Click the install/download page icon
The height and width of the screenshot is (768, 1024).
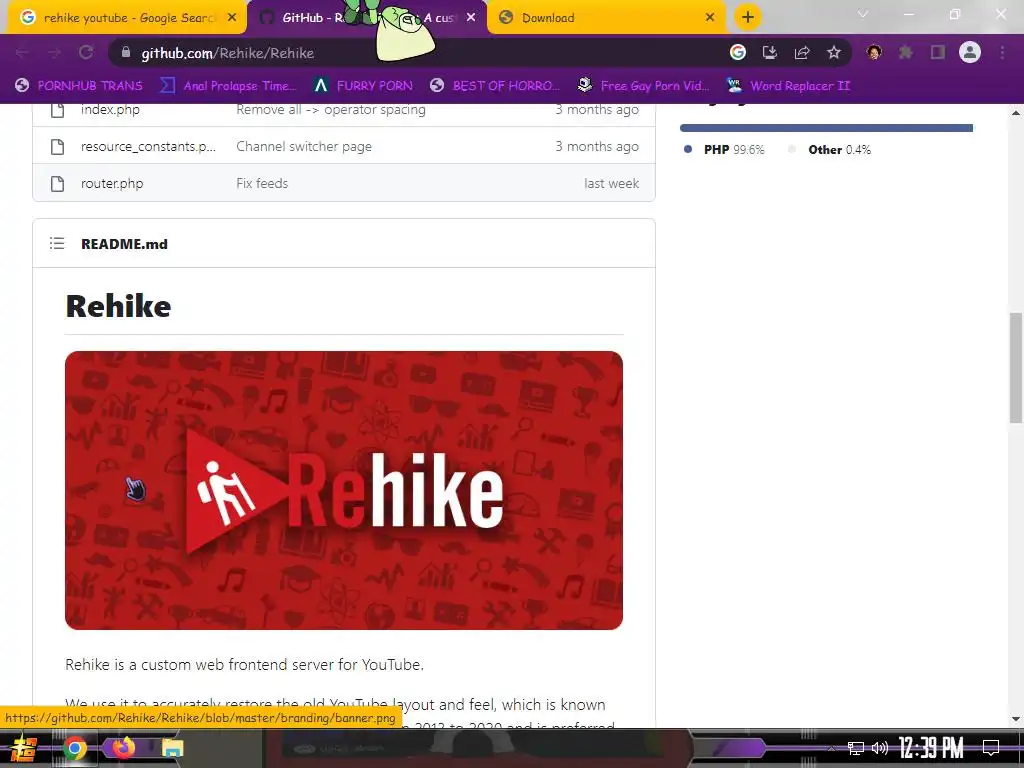[x=770, y=53]
